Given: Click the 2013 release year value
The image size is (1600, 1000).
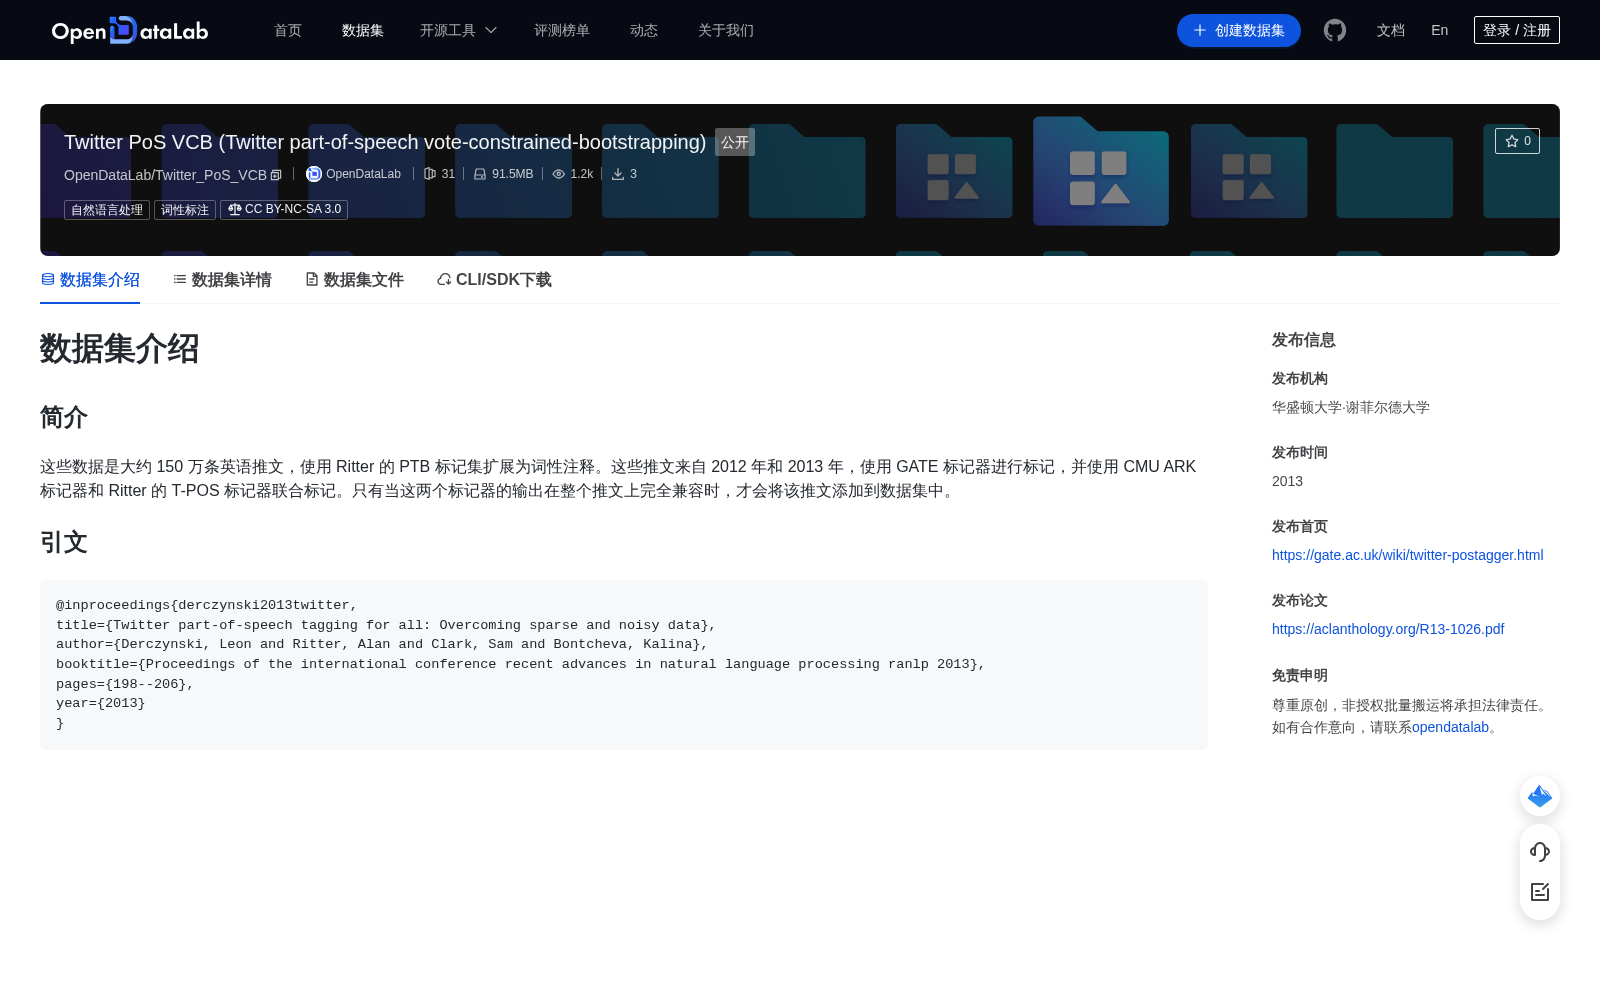Looking at the screenshot, I should point(1287,481).
